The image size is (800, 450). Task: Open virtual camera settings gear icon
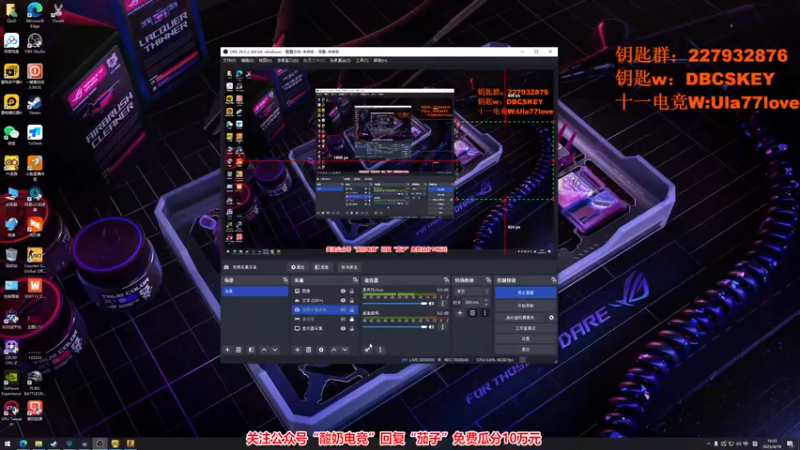click(551, 317)
